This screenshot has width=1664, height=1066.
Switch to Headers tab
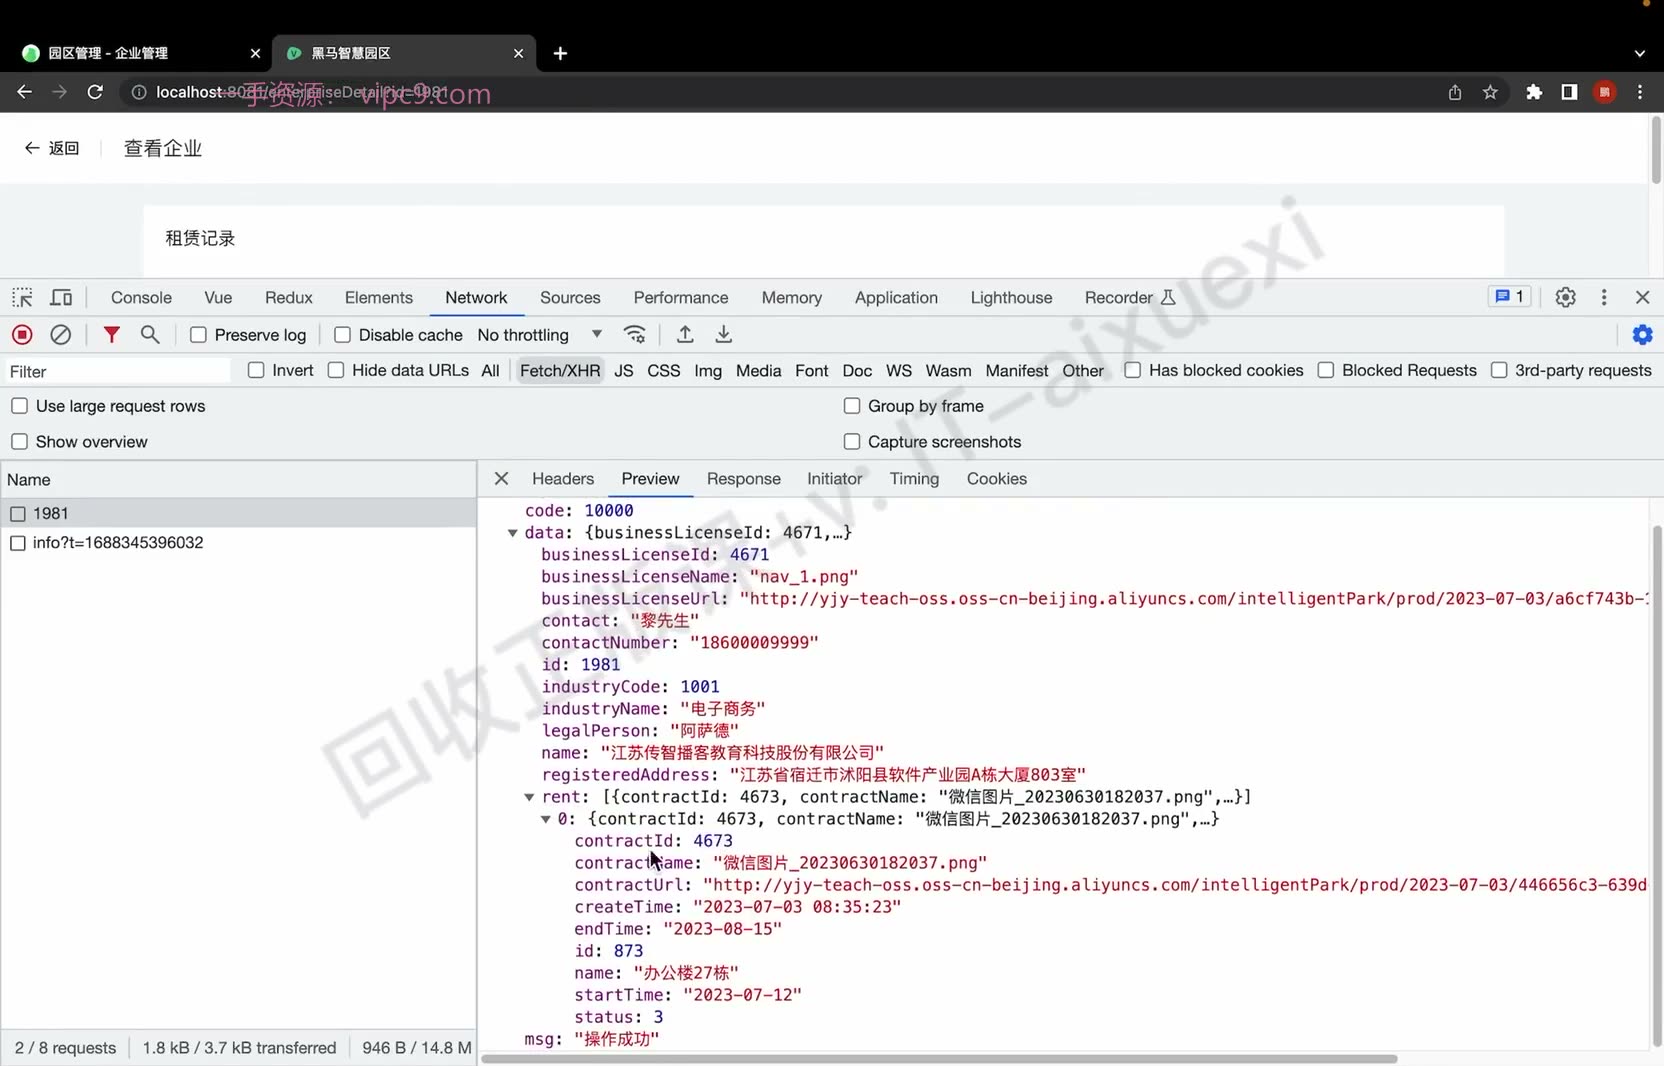coord(563,479)
